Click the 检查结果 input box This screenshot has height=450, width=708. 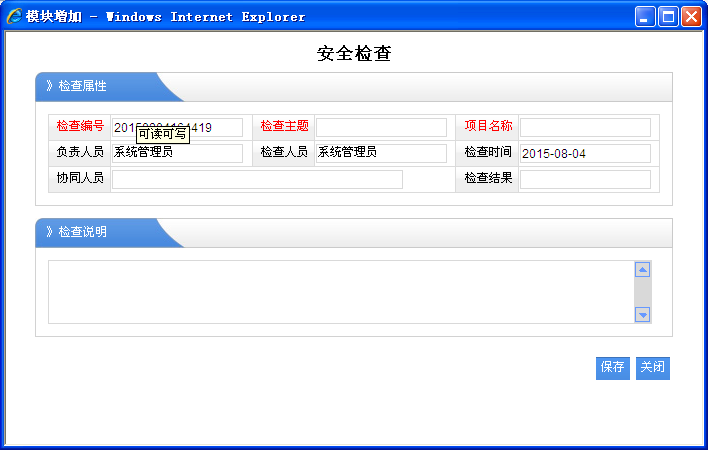(x=585, y=179)
